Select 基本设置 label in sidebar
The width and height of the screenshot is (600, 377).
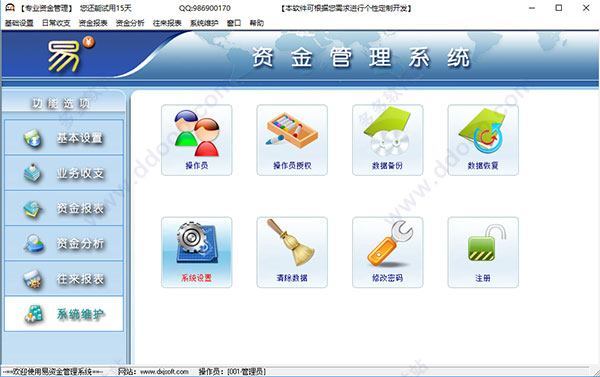[x=80, y=138]
